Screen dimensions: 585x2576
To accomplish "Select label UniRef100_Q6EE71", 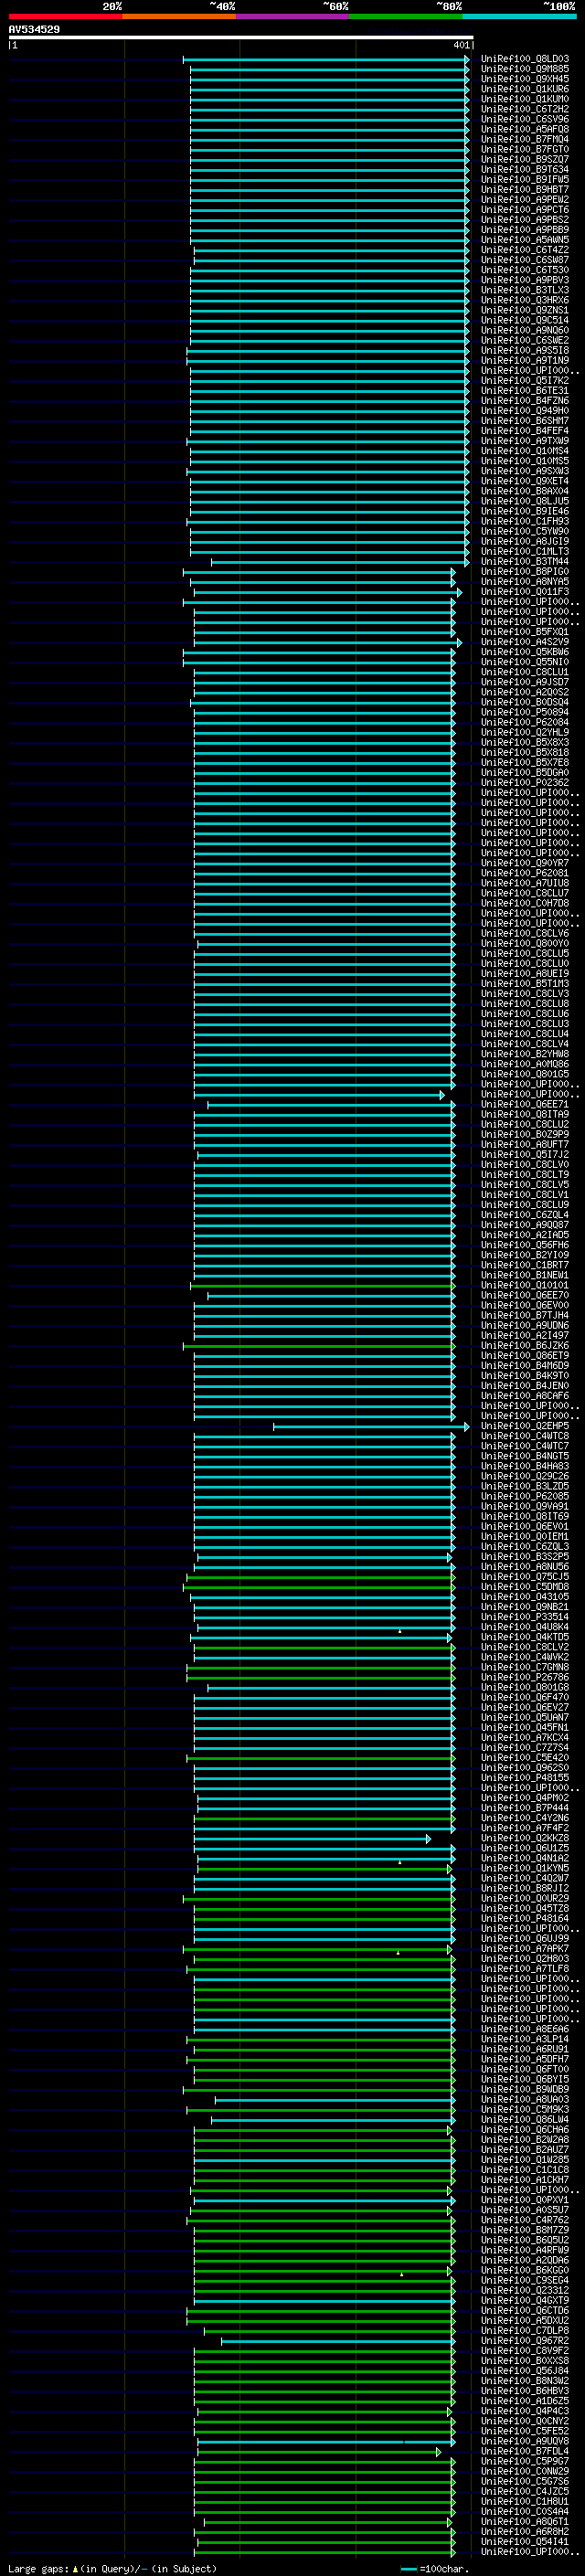I will (x=525, y=1105).
